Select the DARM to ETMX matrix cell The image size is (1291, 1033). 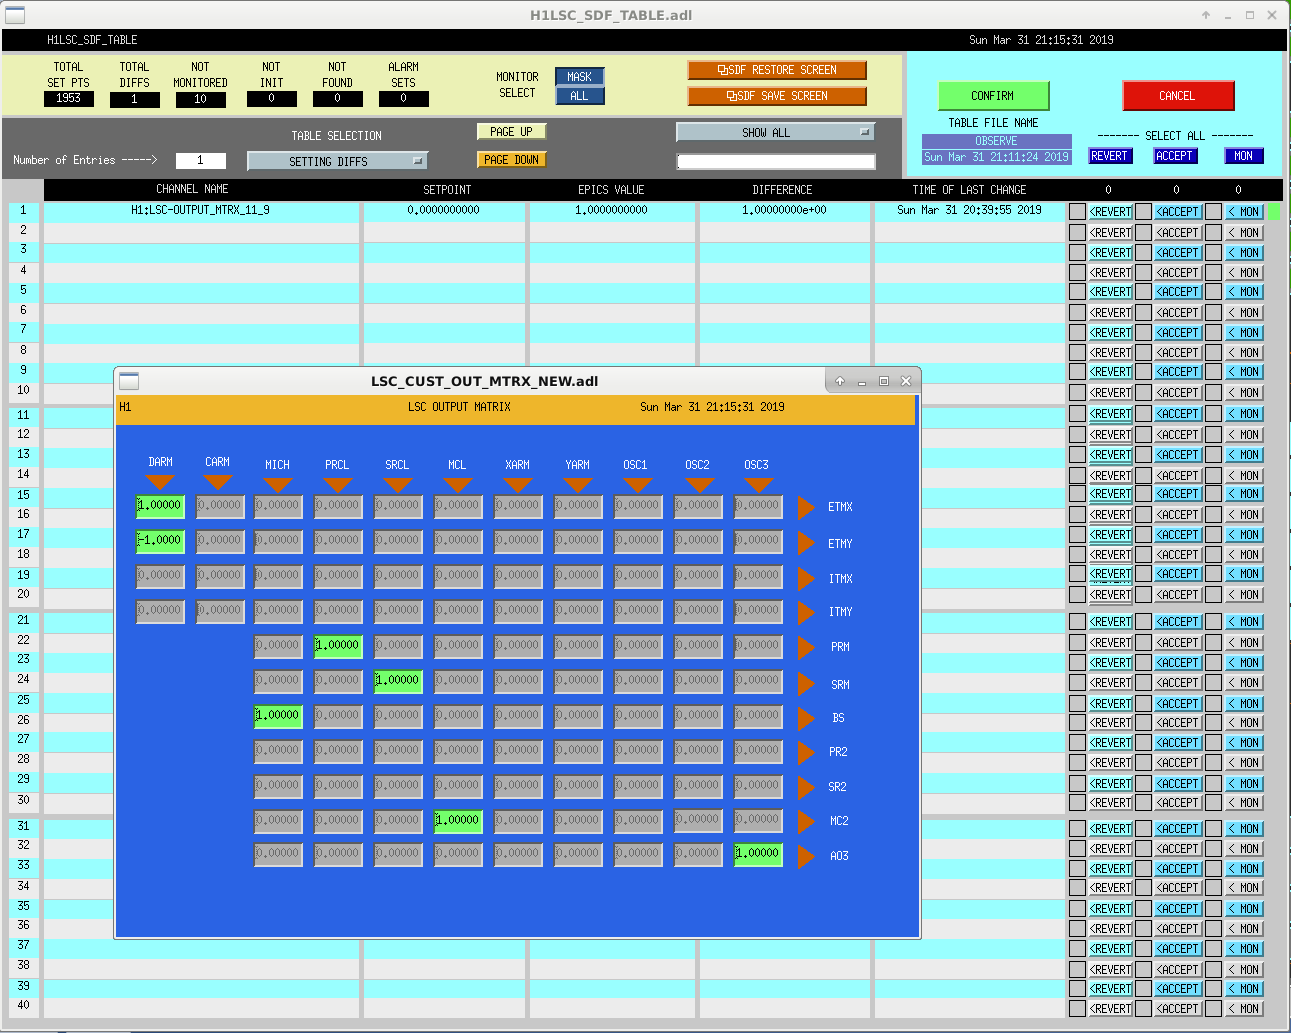[x=160, y=506]
